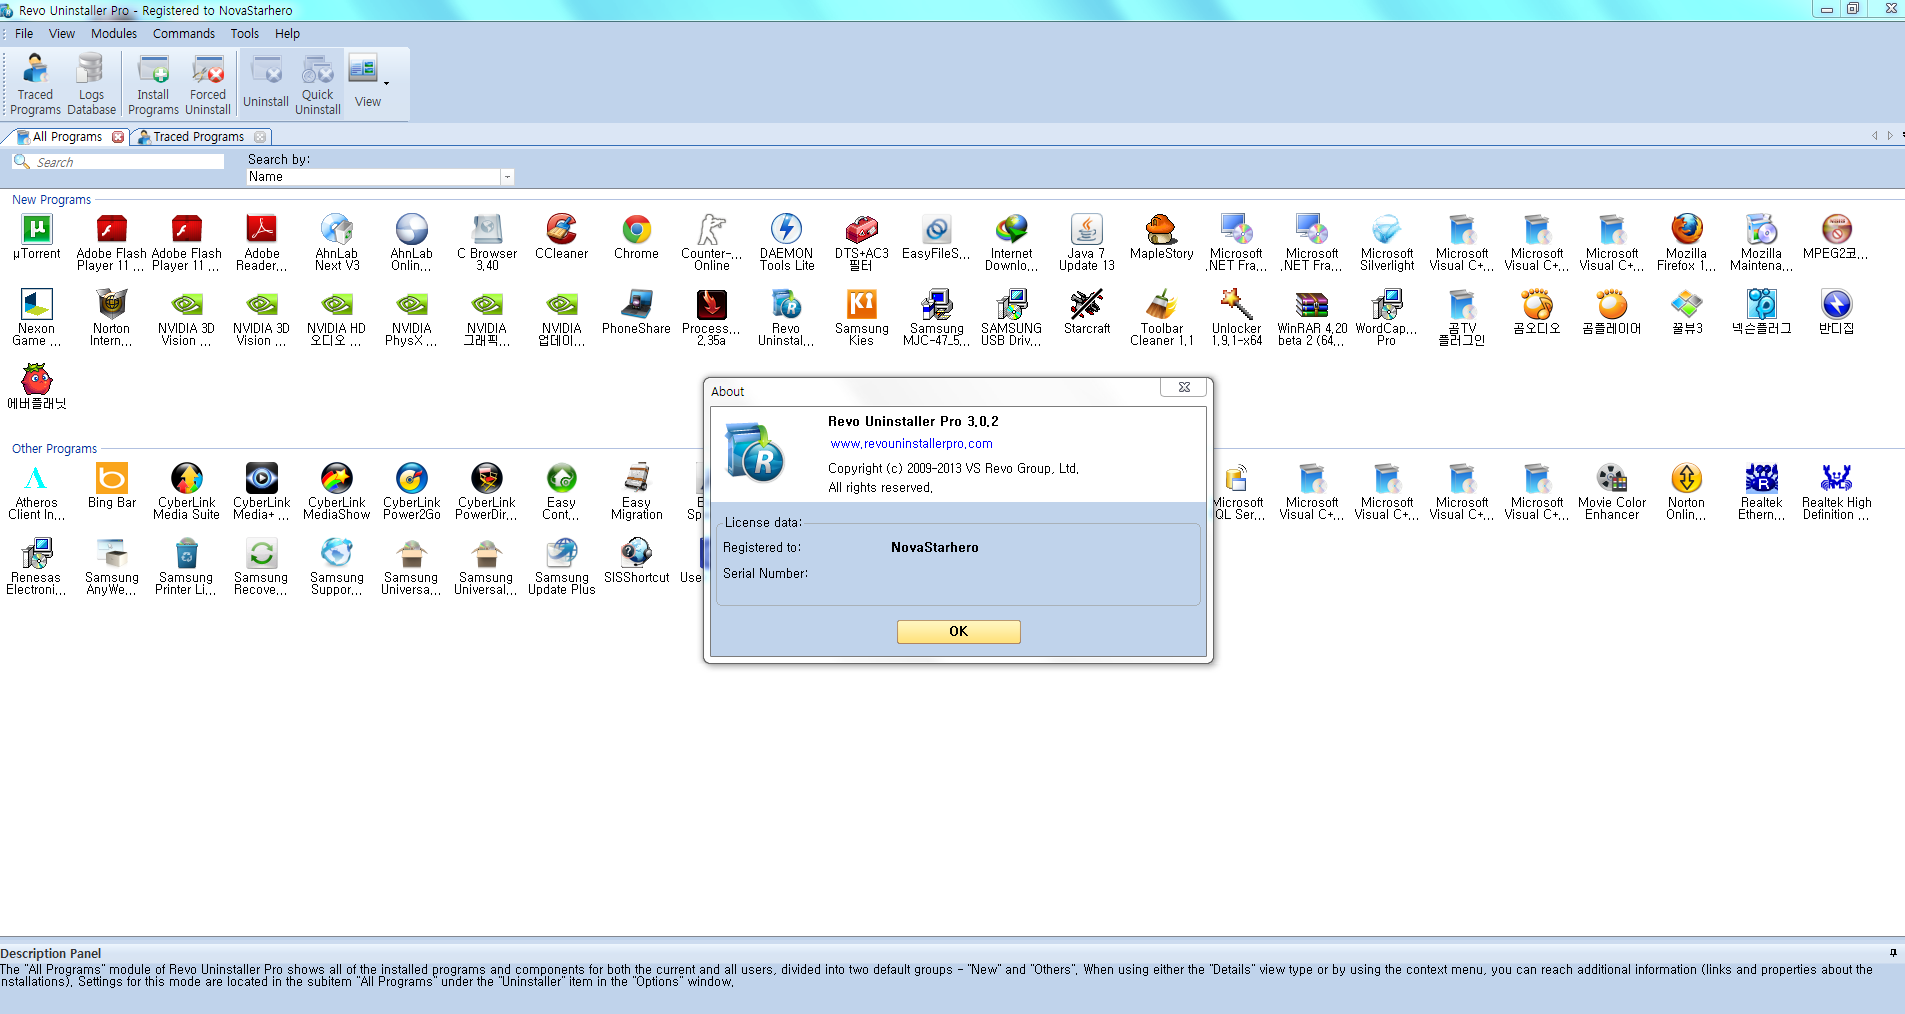
Task: Select the Norton Online icon in Other Programs
Action: [x=1687, y=491]
